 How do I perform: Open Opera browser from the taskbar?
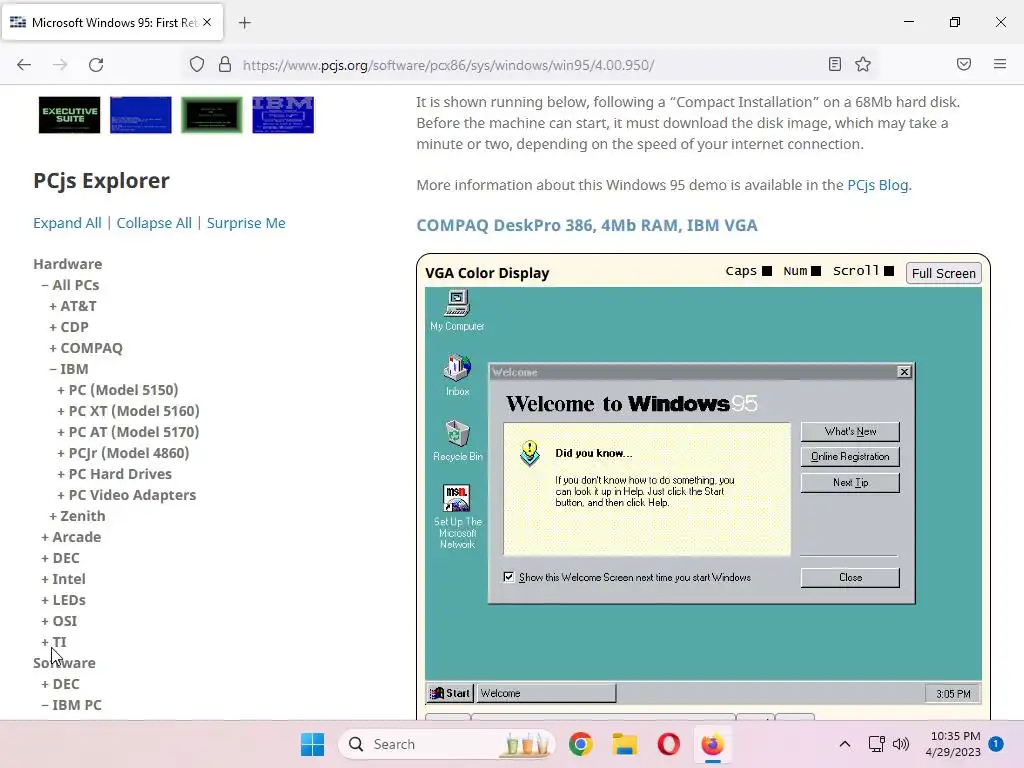pos(668,744)
